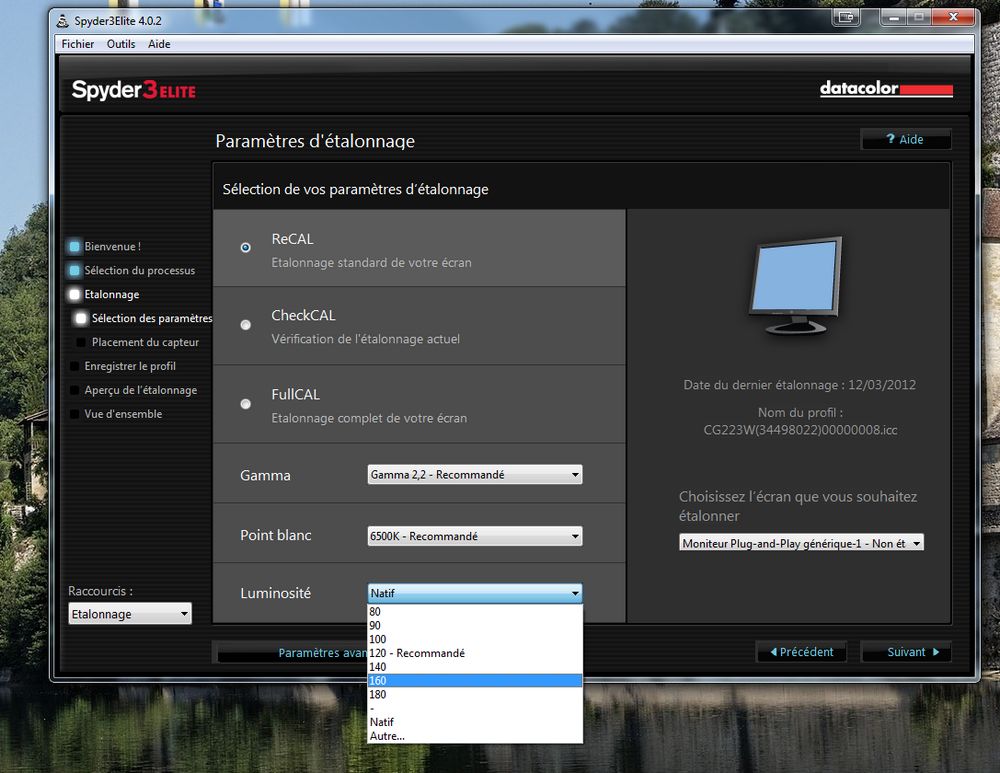Screen dimensions: 1000x773
Task: Open the monitor selection dropdown
Action: [801, 543]
